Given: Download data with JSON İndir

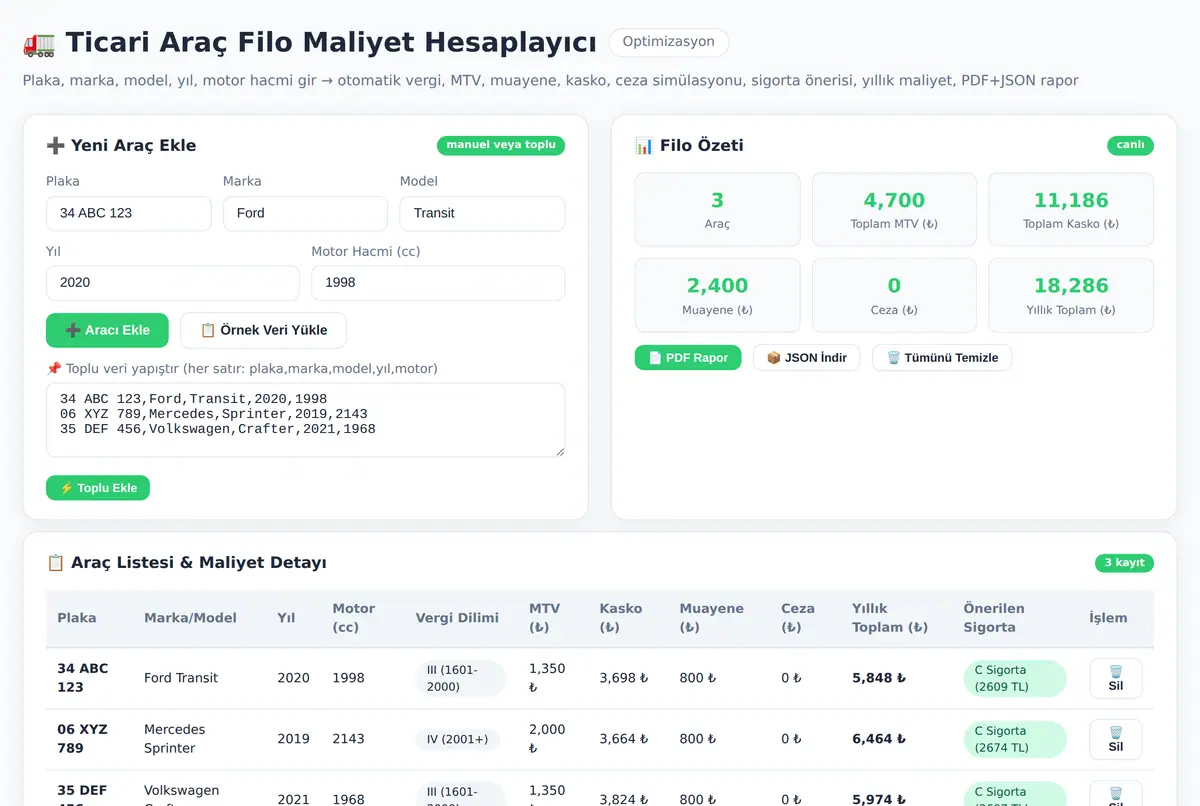Looking at the screenshot, I should point(807,358).
